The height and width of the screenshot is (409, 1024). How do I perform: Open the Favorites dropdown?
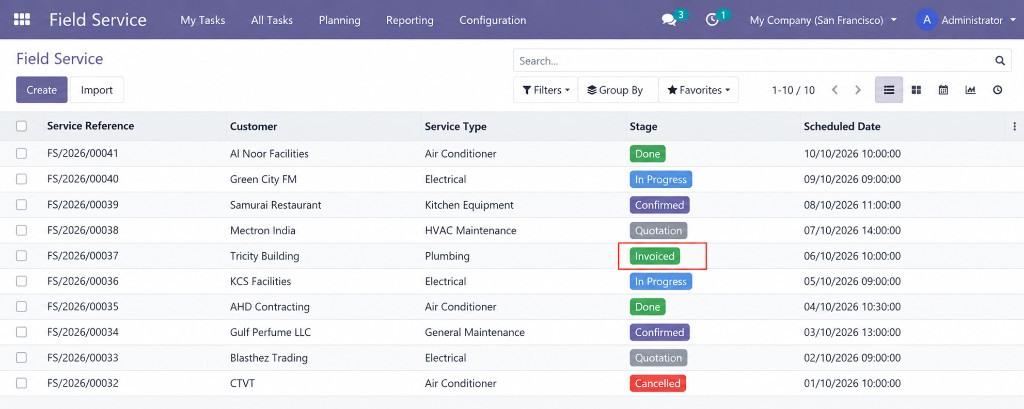pyautogui.click(x=698, y=90)
